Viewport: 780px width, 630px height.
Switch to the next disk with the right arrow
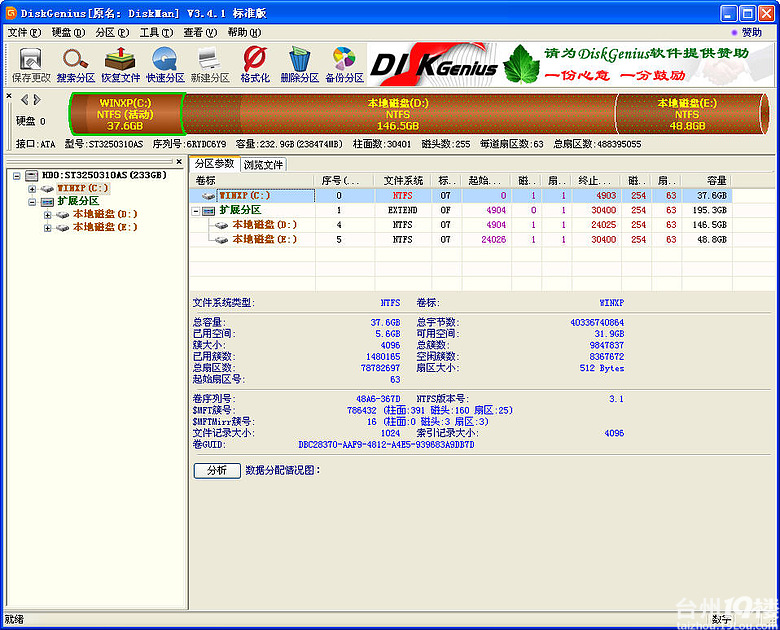[38, 99]
